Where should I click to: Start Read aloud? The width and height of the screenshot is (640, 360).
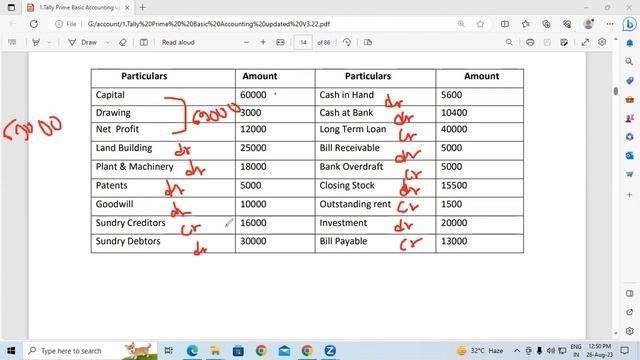tap(178, 42)
